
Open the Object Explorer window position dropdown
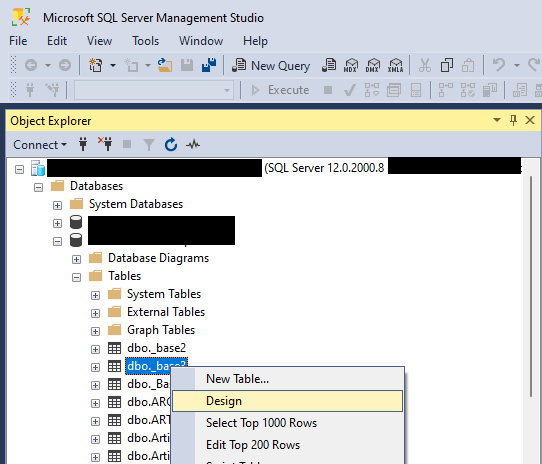click(497, 120)
